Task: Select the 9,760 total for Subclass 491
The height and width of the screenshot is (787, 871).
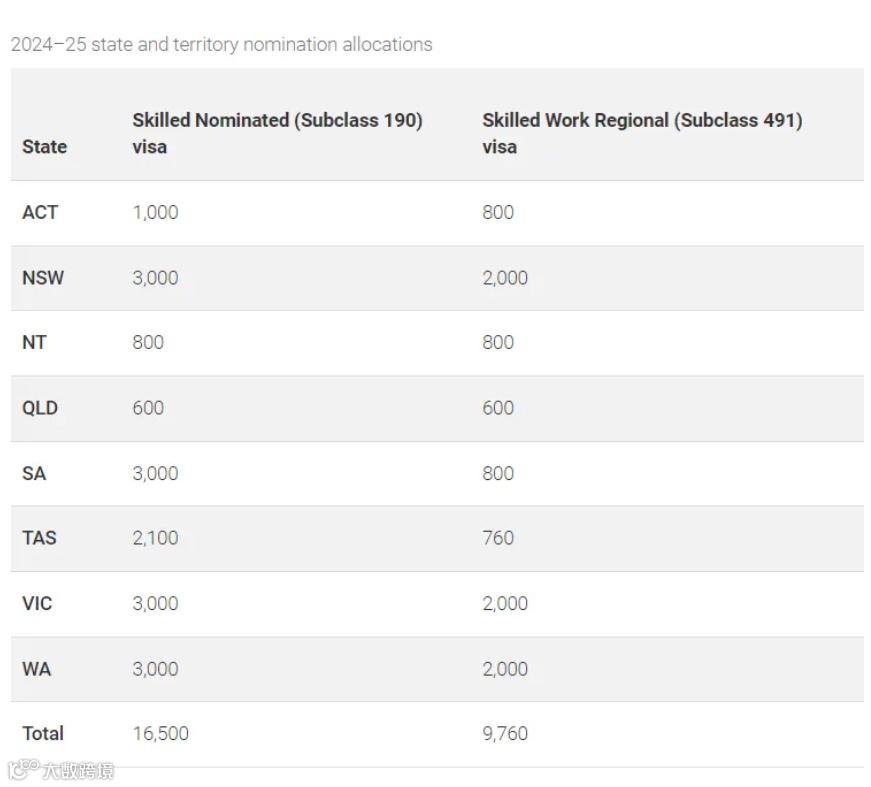Action: point(505,733)
